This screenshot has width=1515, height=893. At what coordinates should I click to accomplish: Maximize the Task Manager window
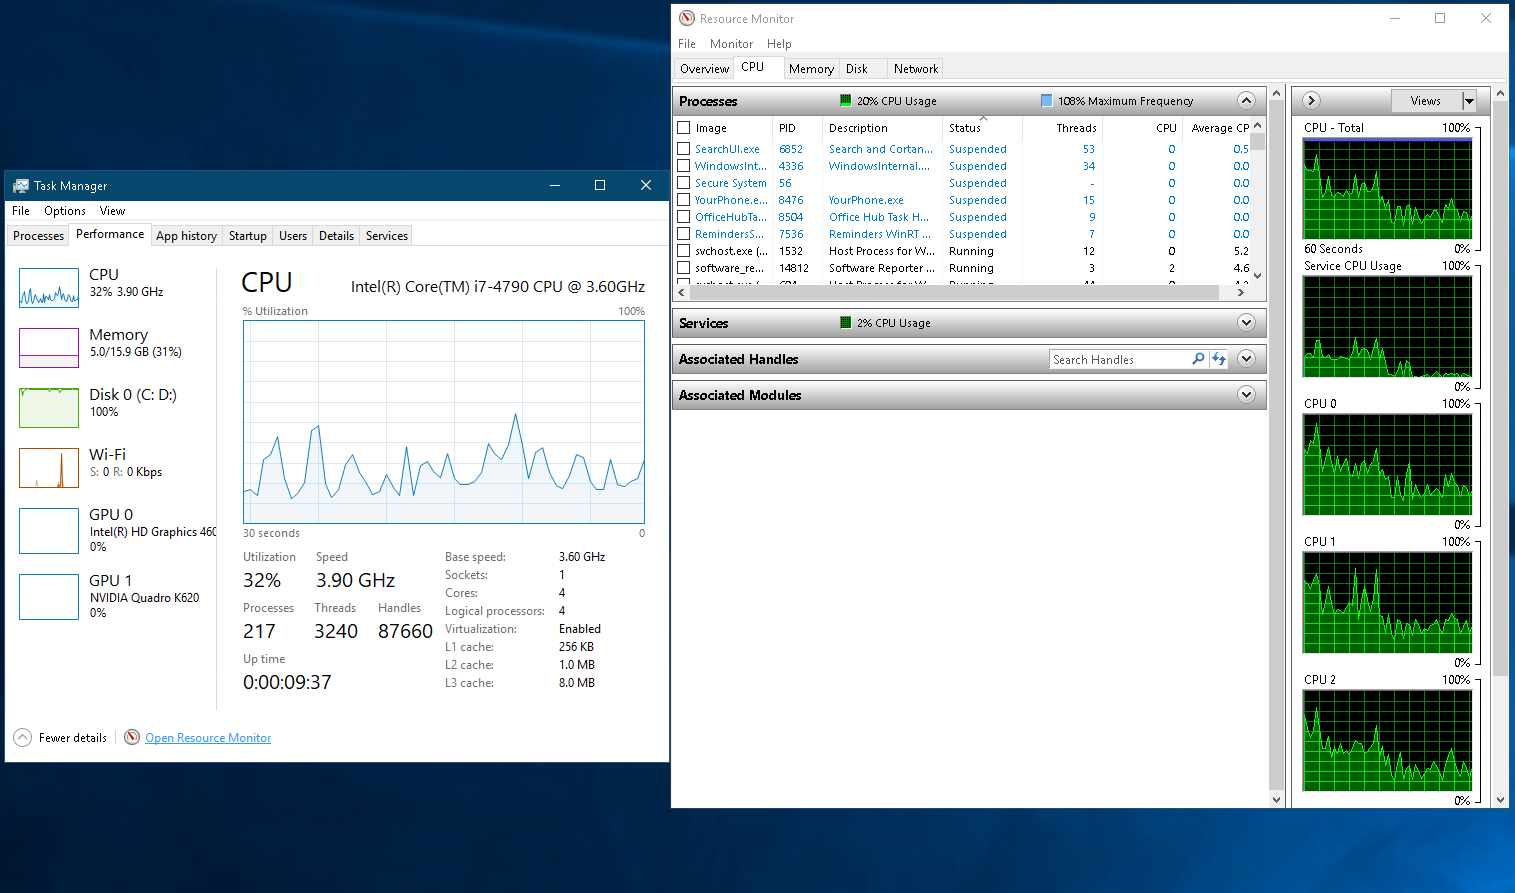point(600,185)
